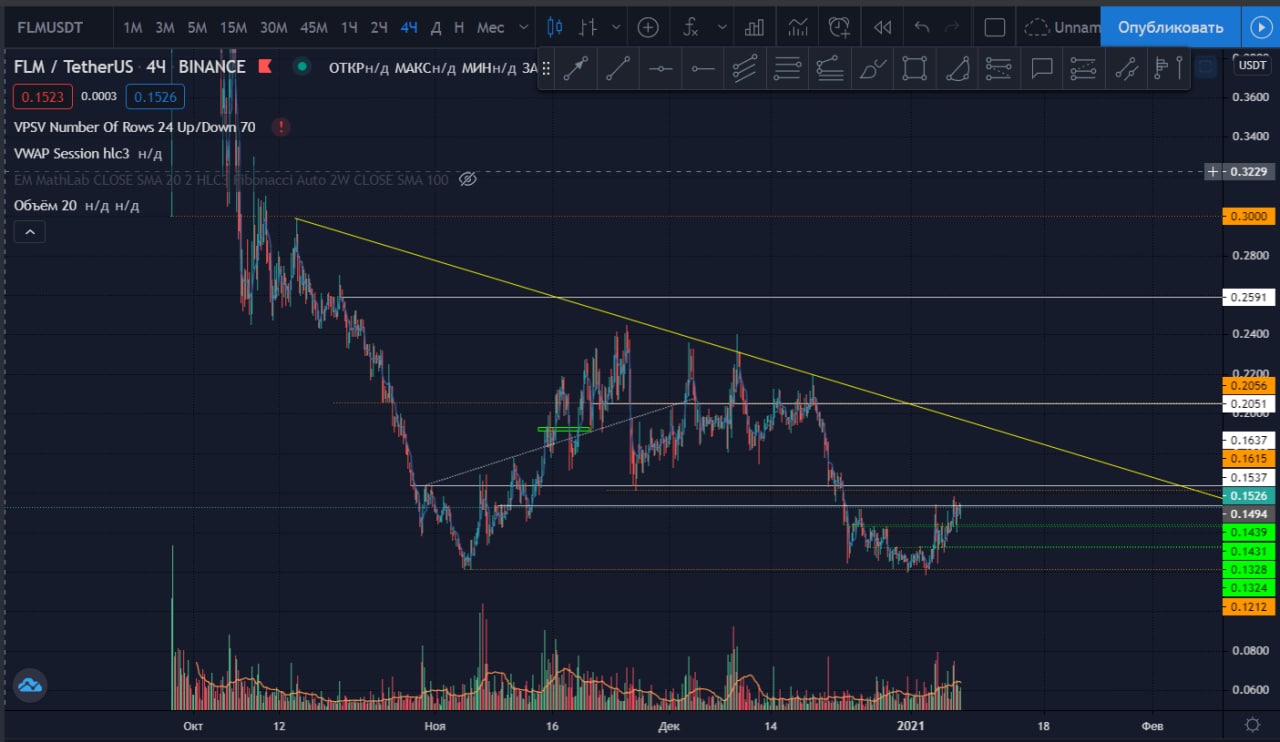
Task: Click the red error icon beside VPSV
Action: [282, 127]
